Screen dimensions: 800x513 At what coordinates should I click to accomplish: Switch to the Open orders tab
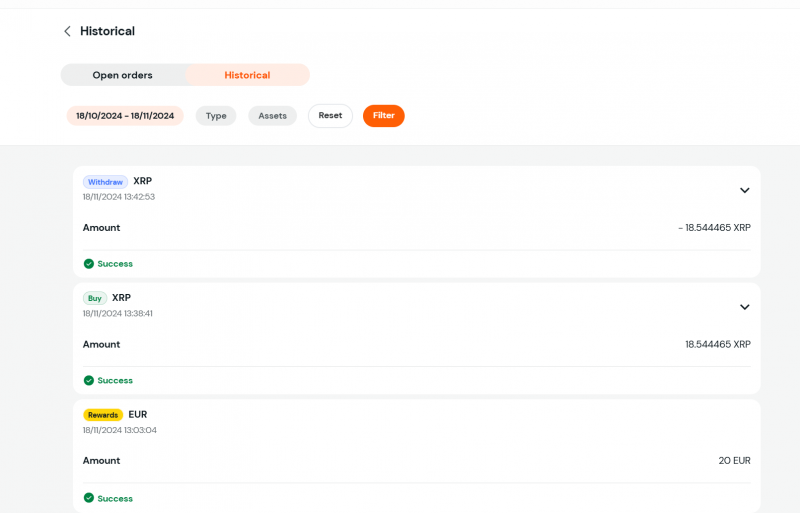coord(122,75)
